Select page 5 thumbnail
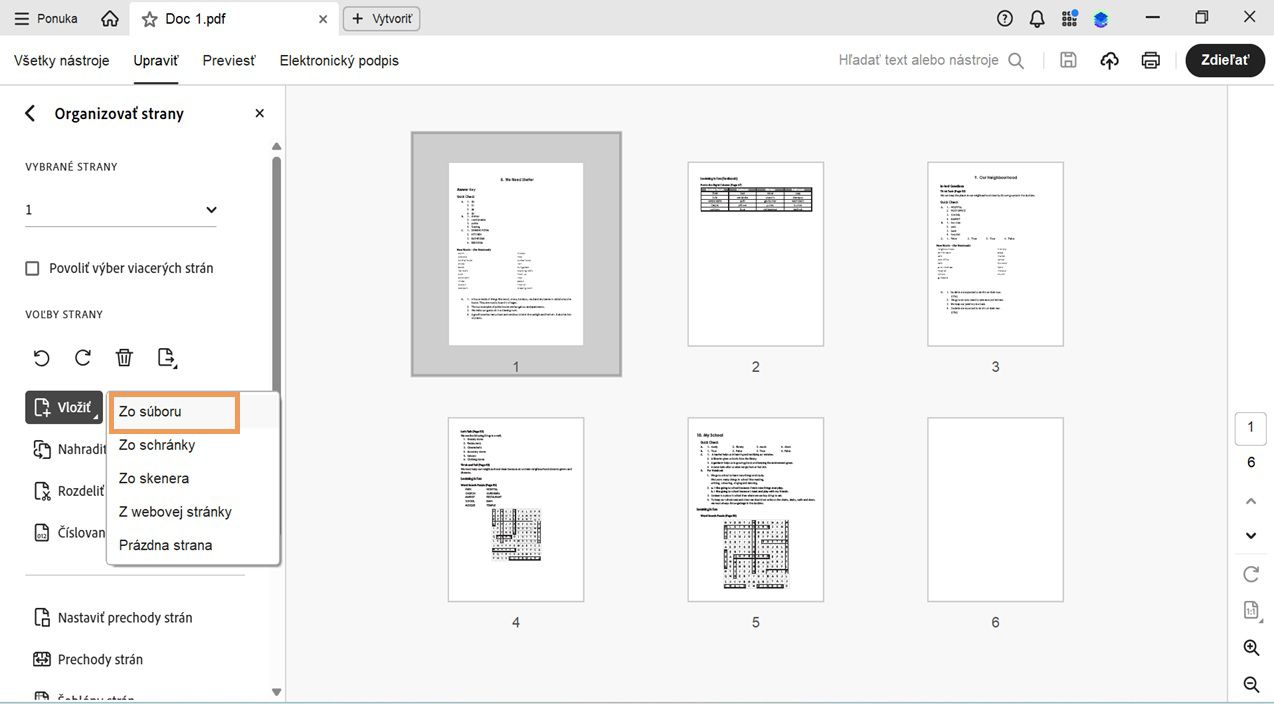The image size is (1274, 704). [755, 509]
